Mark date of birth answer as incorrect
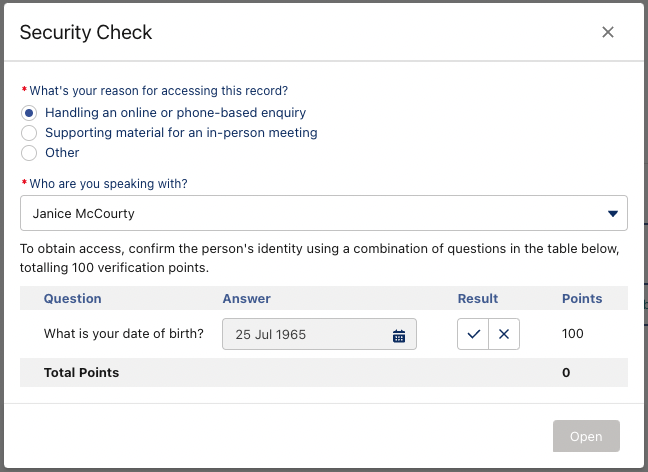Viewport: 648px width, 472px height. [504, 334]
